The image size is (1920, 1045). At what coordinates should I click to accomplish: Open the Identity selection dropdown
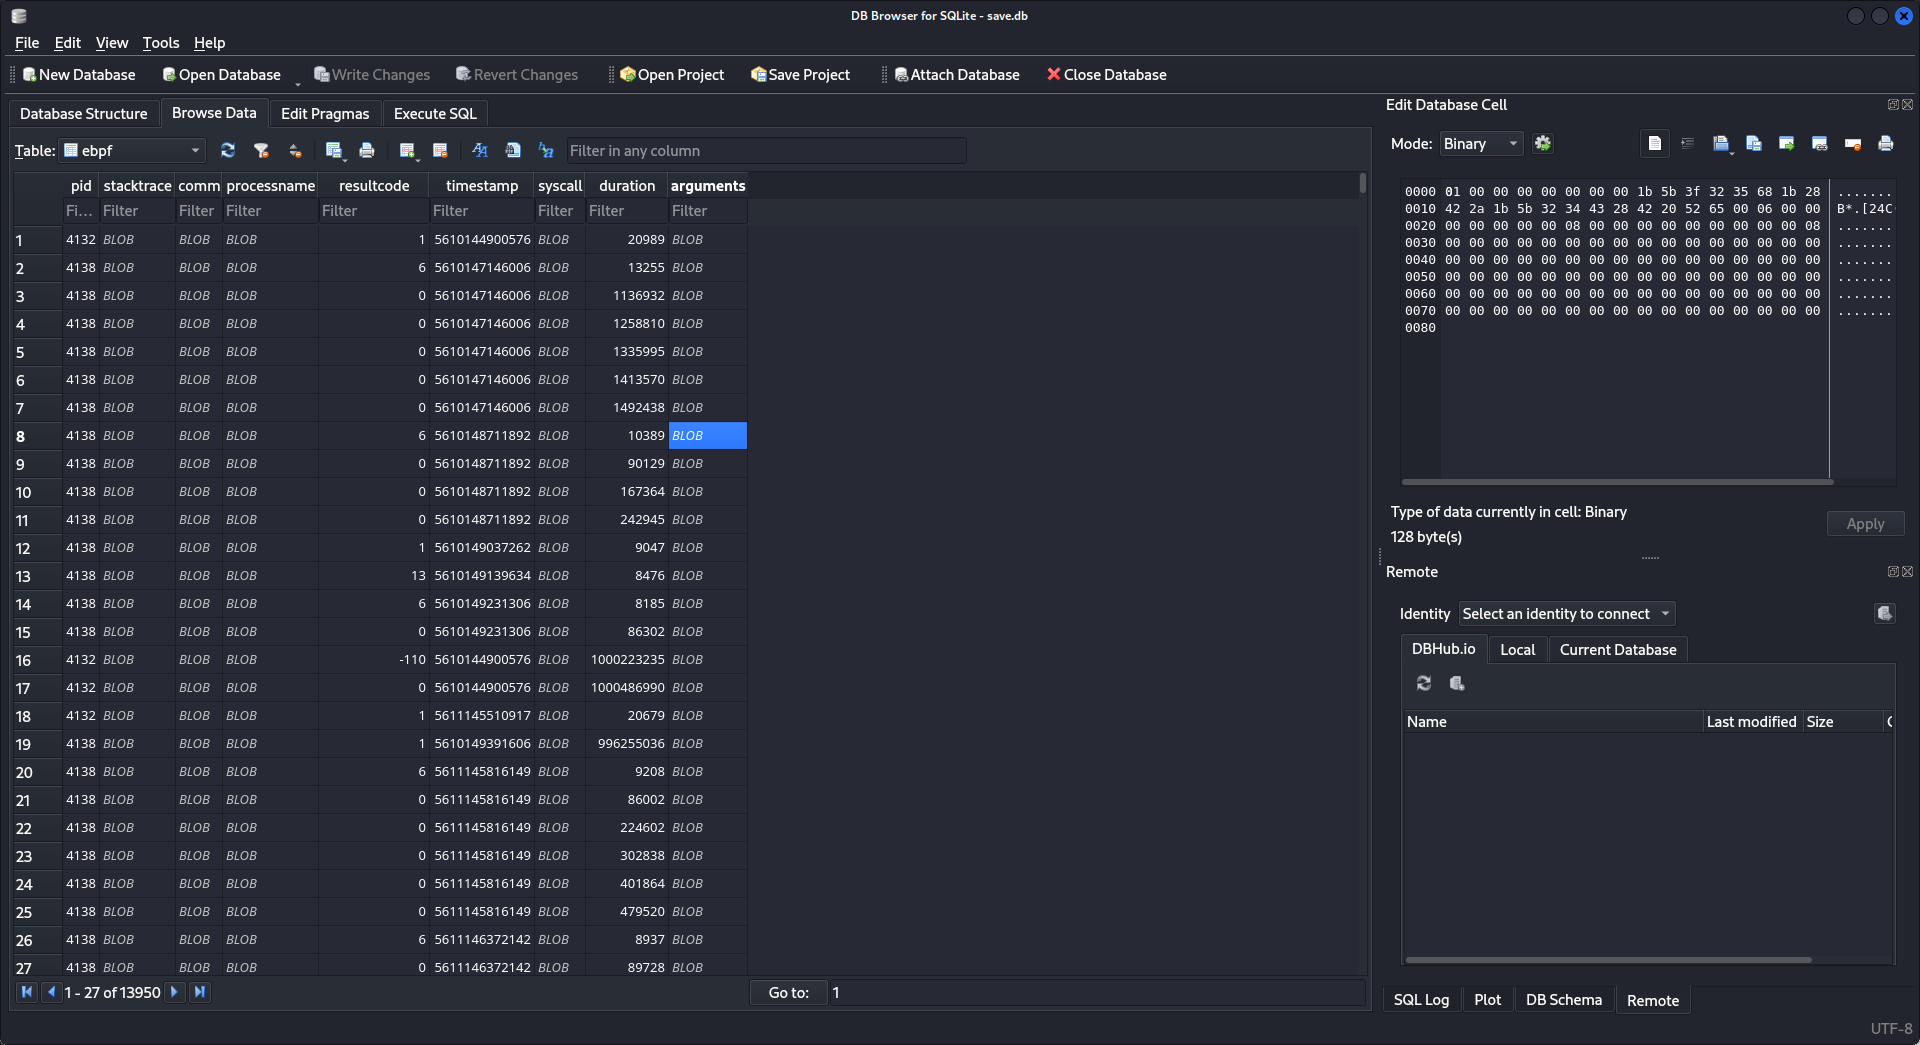[1567, 613]
